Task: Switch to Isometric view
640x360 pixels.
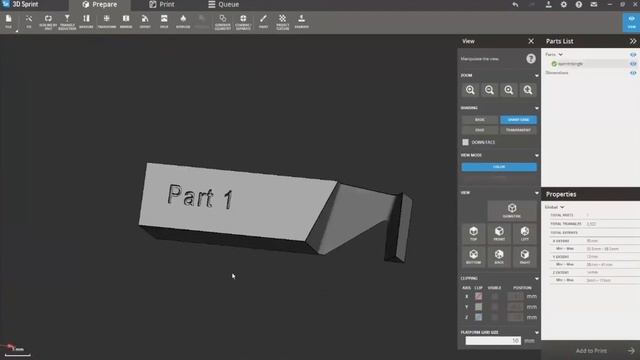Action: coord(512,210)
